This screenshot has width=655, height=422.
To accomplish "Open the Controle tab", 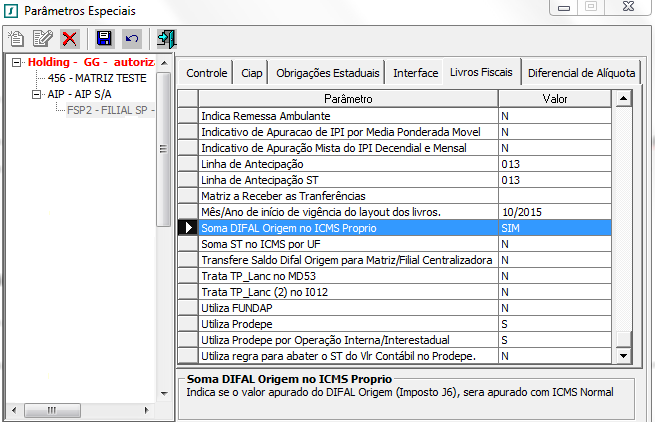I will [207, 73].
